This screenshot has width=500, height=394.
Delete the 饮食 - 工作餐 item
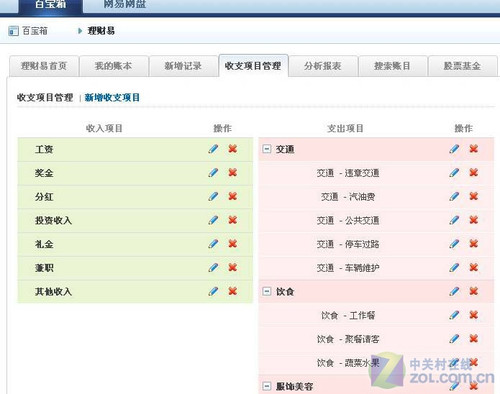474,315
